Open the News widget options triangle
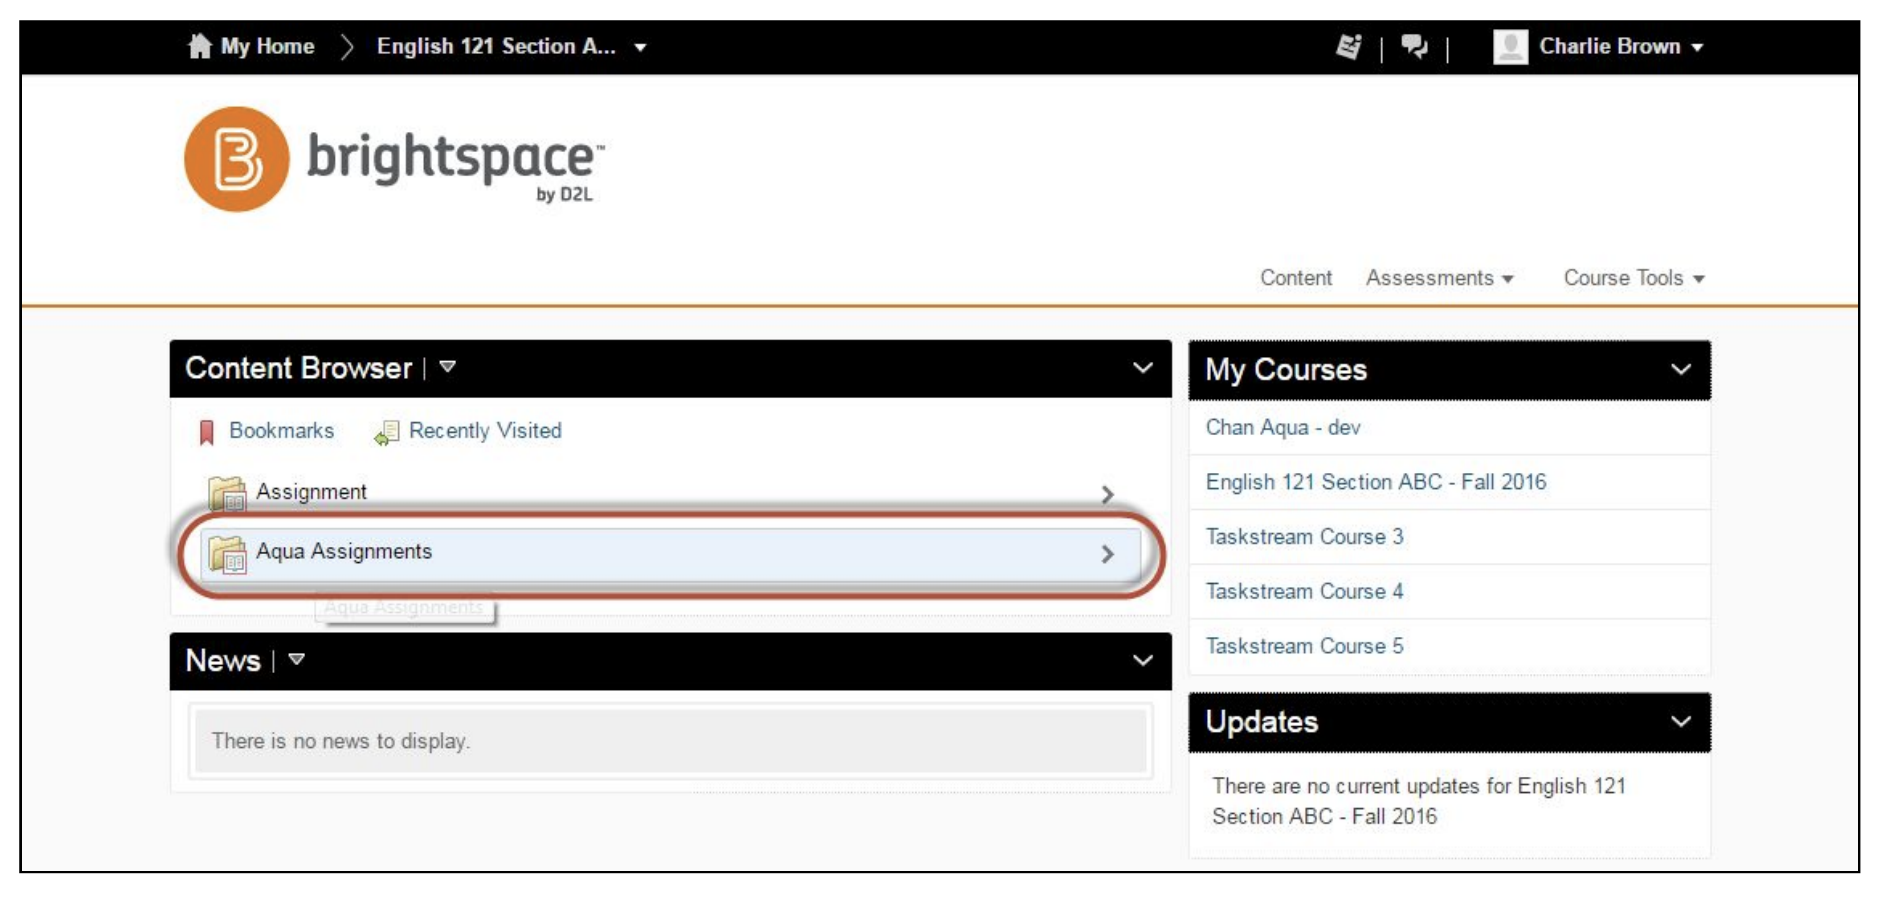Image resolution: width=1884 pixels, height=904 pixels. [x=296, y=660]
